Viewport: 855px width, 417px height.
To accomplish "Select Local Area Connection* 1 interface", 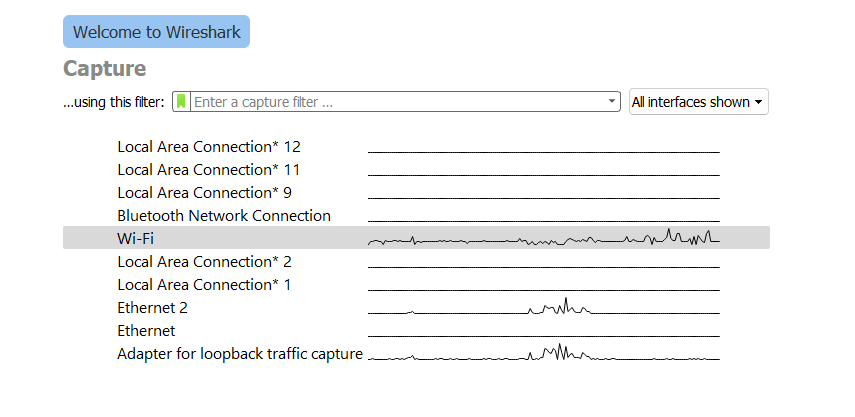I will [204, 284].
